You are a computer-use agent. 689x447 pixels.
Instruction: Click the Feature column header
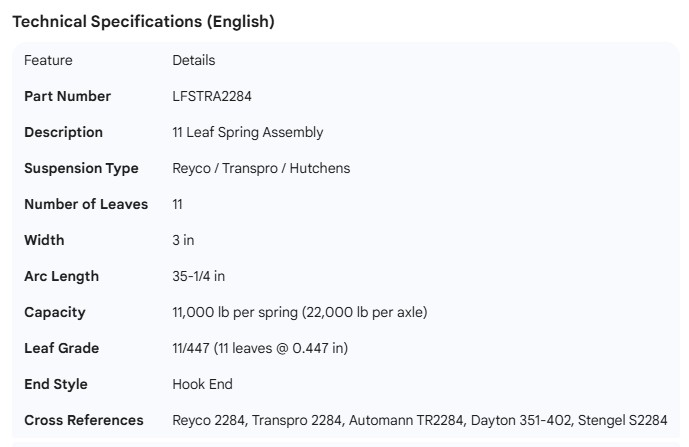pos(48,60)
